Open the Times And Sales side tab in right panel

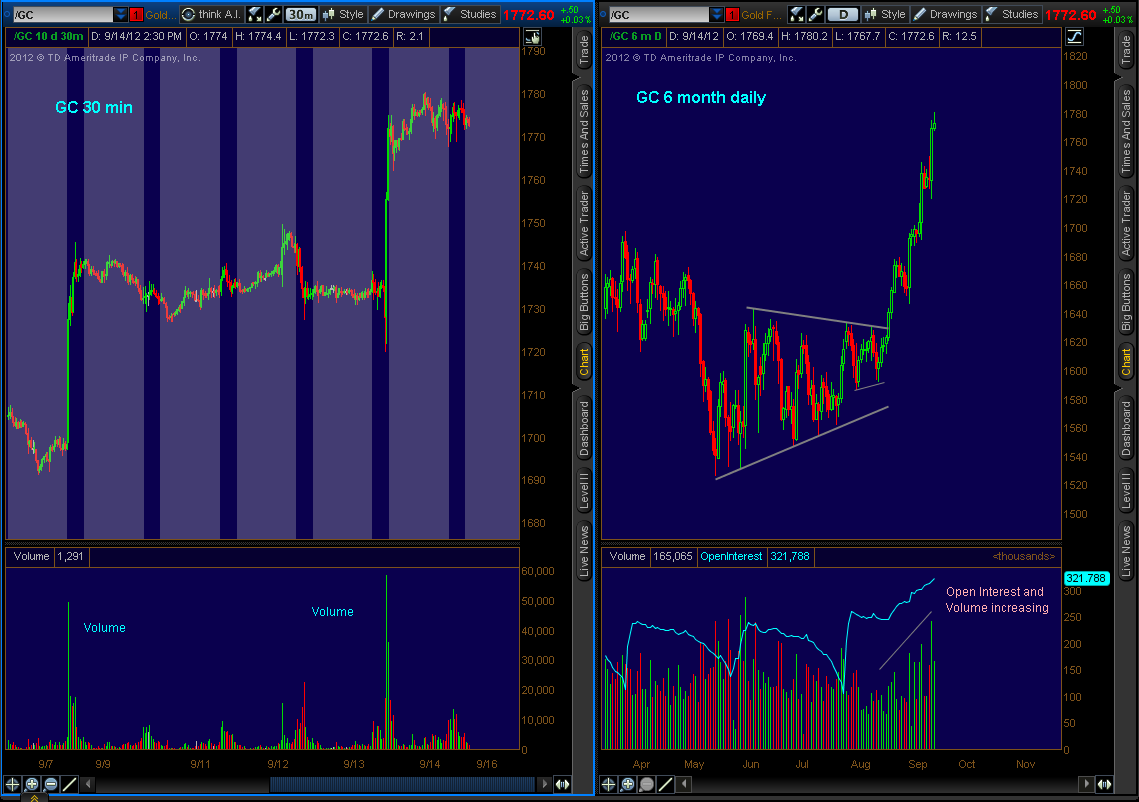[1126, 131]
